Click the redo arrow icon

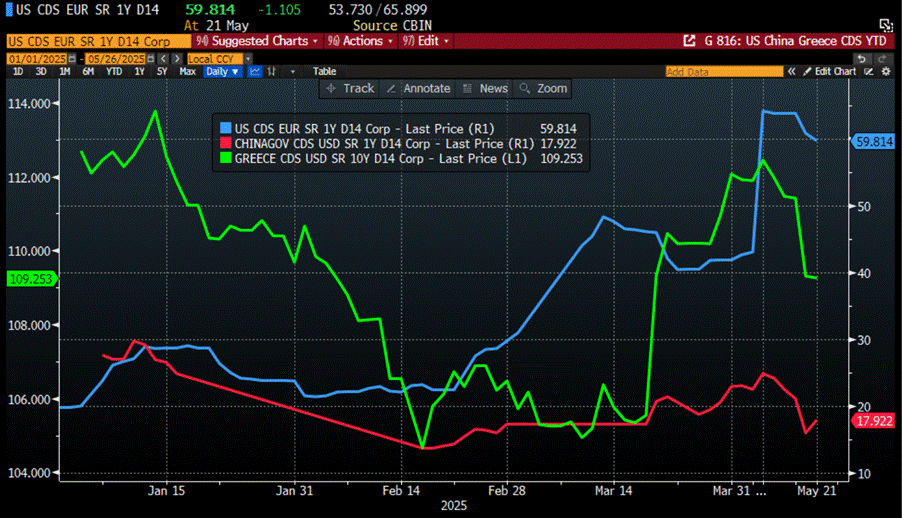point(882,59)
